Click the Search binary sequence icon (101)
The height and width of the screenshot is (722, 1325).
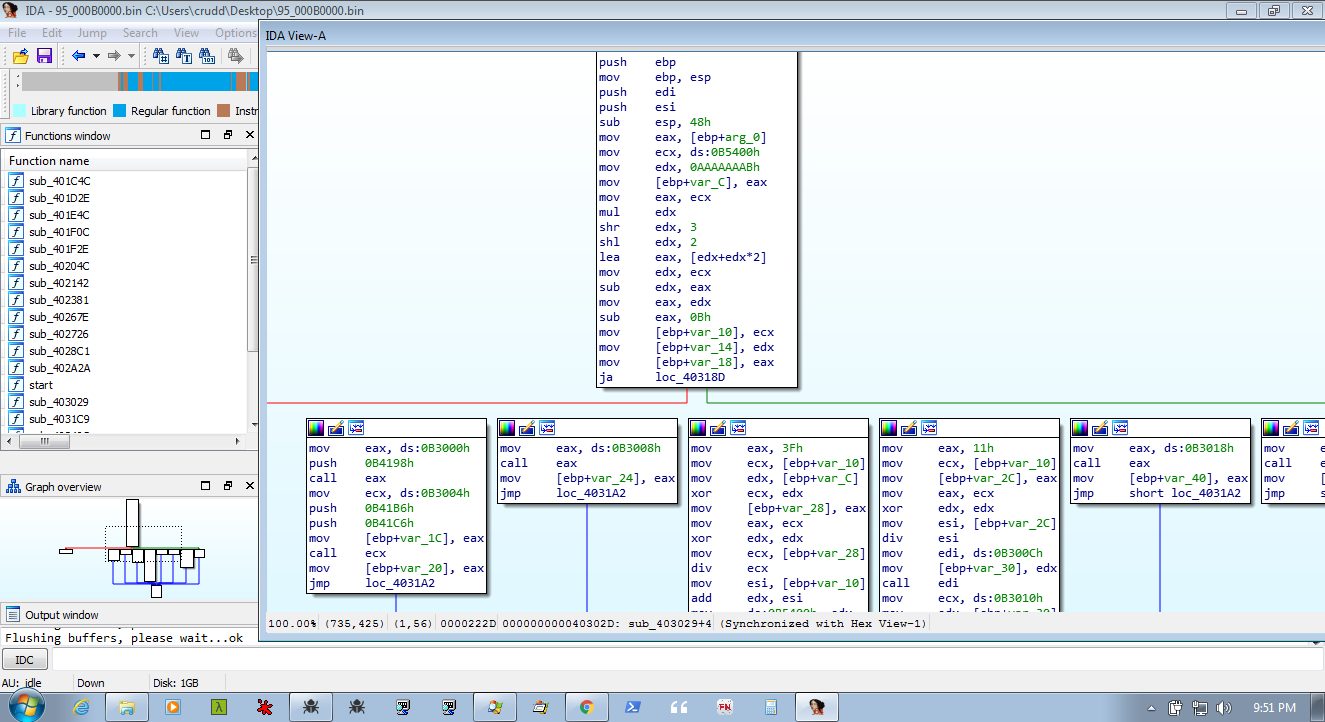click(x=207, y=56)
